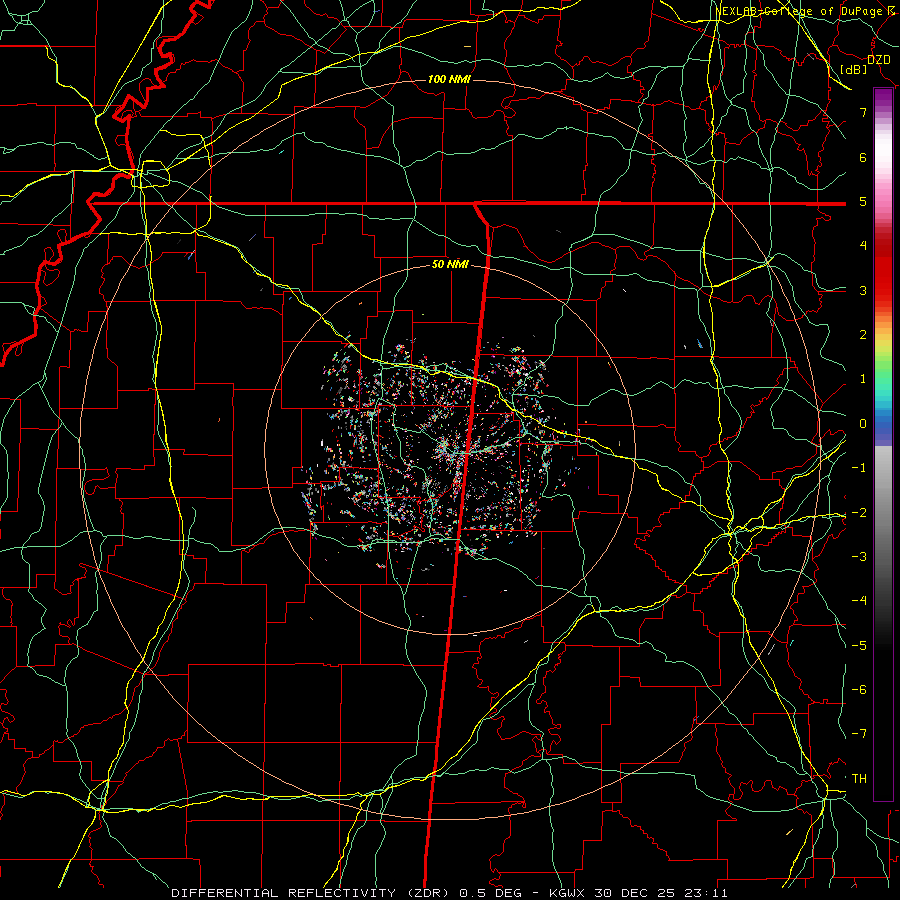Click the "4" value on color scale

click(x=863, y=246)
